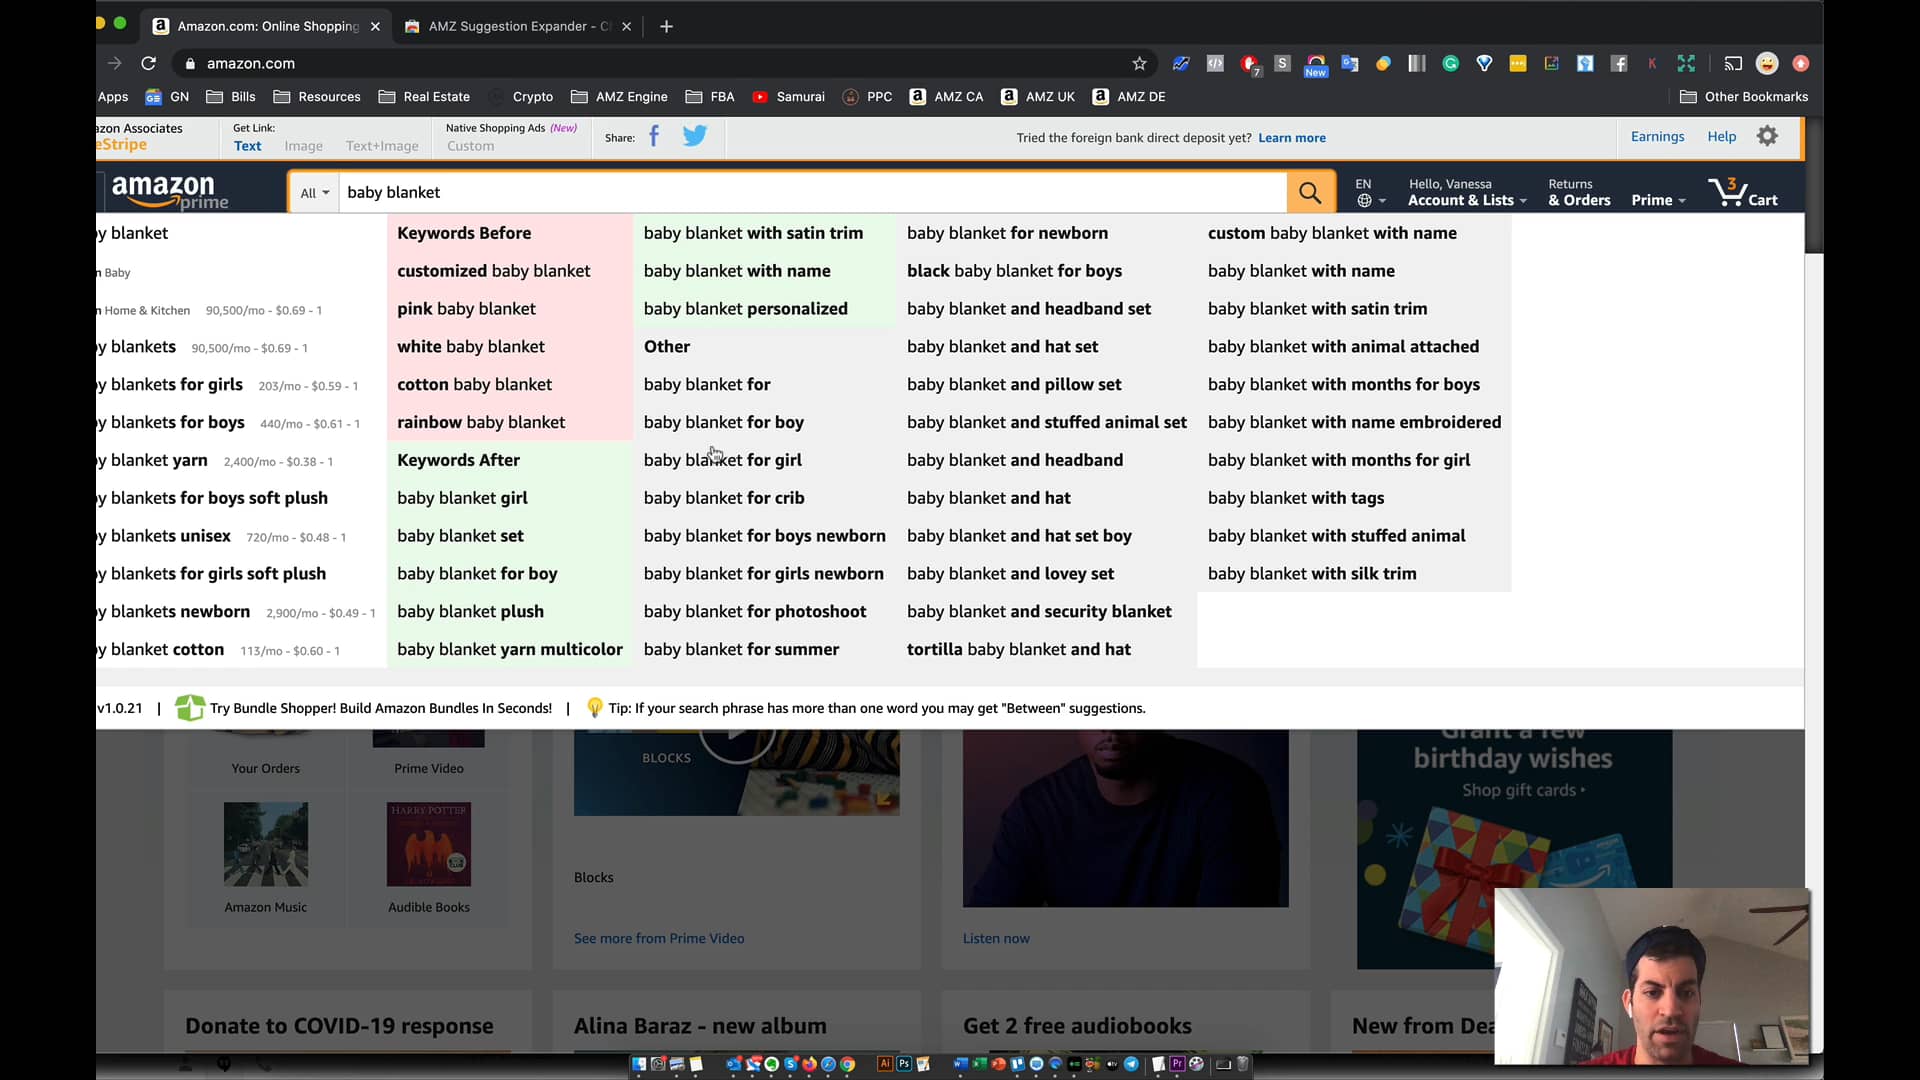Screen dimensions: 1920x1080
Task: Switch Get Link to Text+Image mode
Action: click(382, 146)
